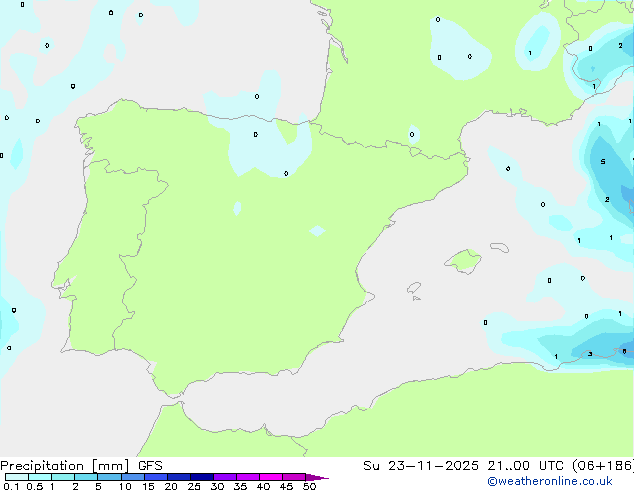The width and height of the screenshot is (634, 490).
Task: Click the '15' legend scale label
Action: [148, 486]
